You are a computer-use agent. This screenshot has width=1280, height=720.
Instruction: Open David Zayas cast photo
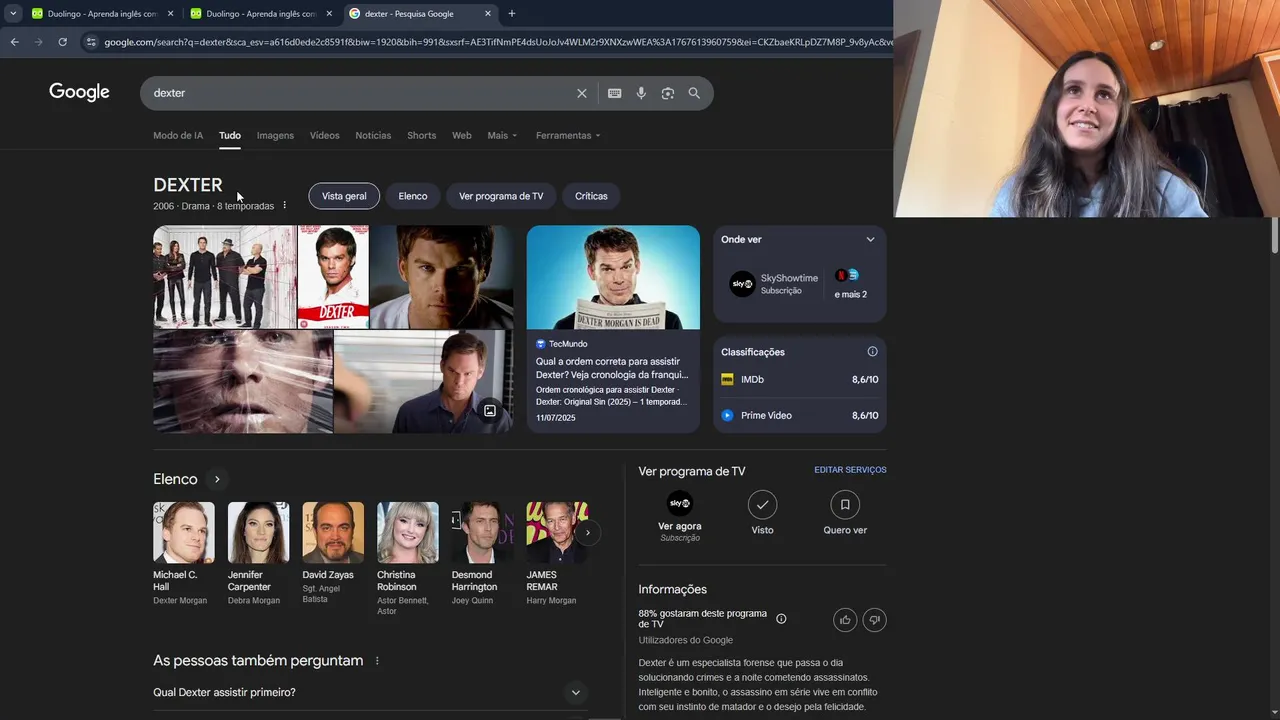pos(333,532)
